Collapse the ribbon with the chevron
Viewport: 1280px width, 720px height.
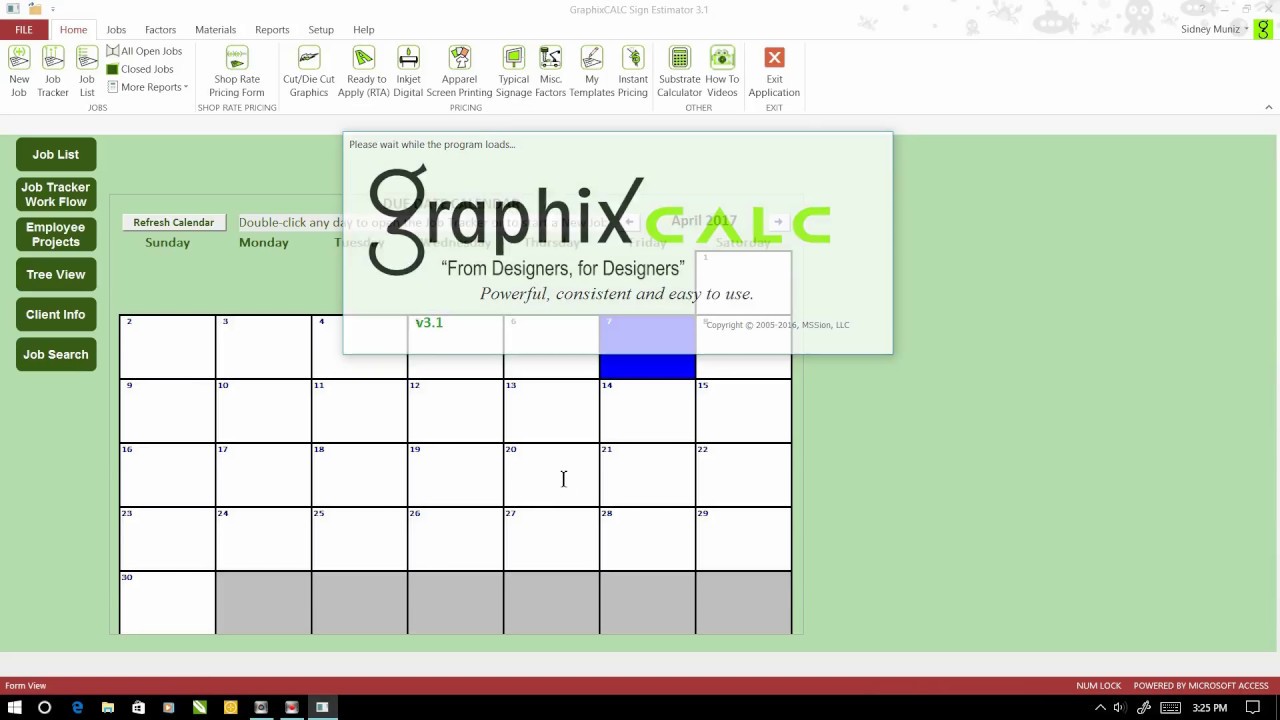click(x=1269, y=107)
